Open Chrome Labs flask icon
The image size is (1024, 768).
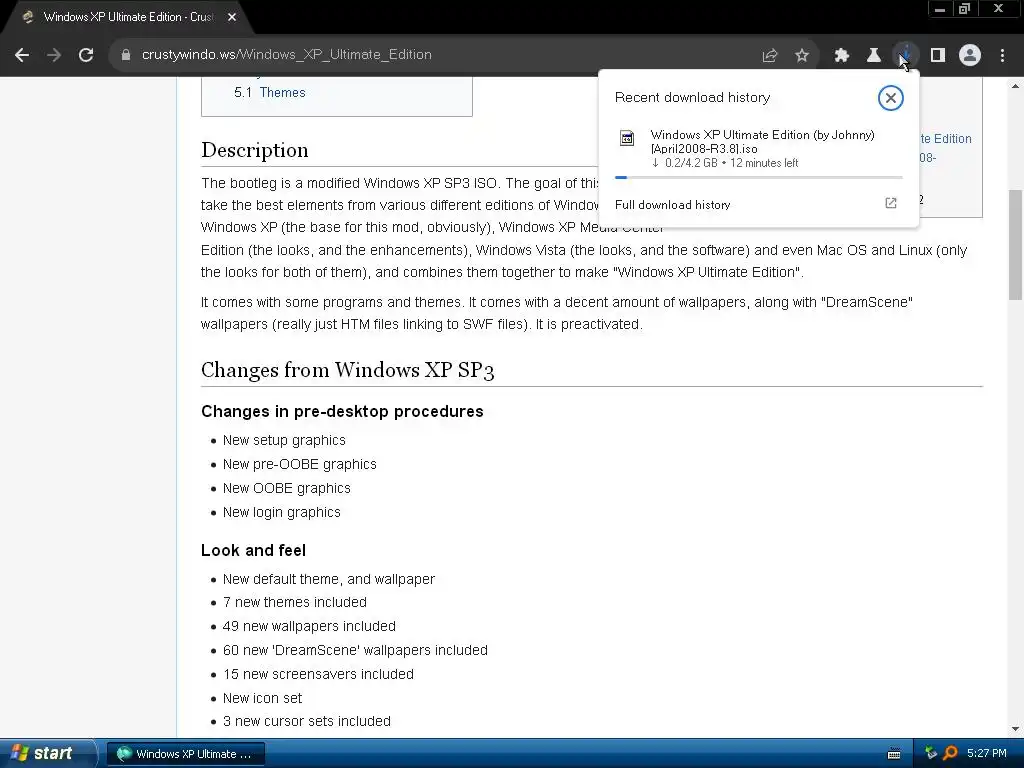click(873, 55)
